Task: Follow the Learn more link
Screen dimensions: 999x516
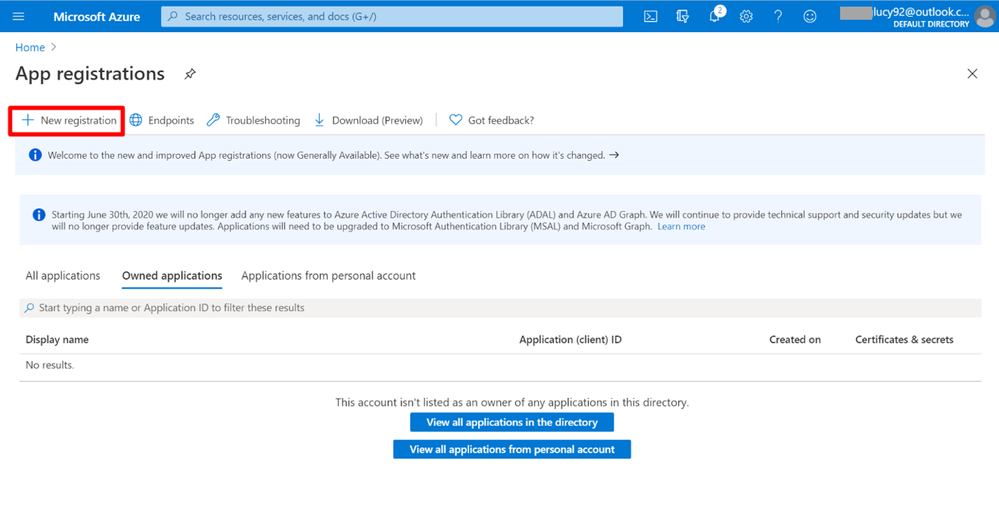Action: pyautogui.click(x=681, y=227)
